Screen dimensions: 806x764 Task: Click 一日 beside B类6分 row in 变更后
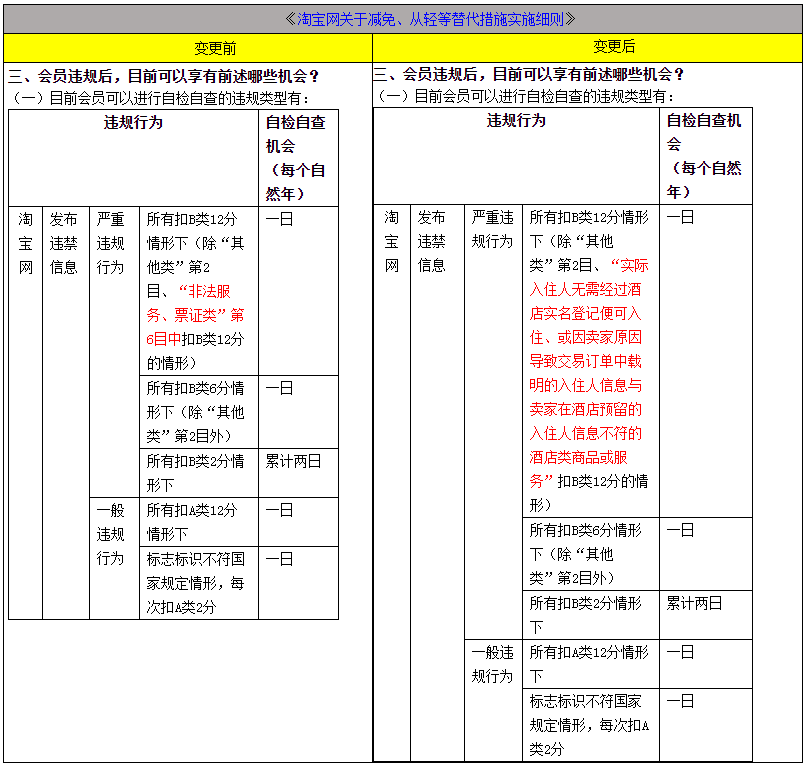(x=680, y=530)
